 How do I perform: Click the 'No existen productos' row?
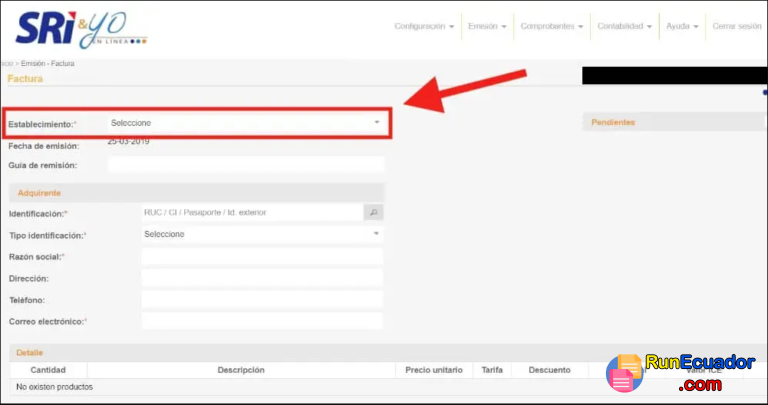pos(387,387)
